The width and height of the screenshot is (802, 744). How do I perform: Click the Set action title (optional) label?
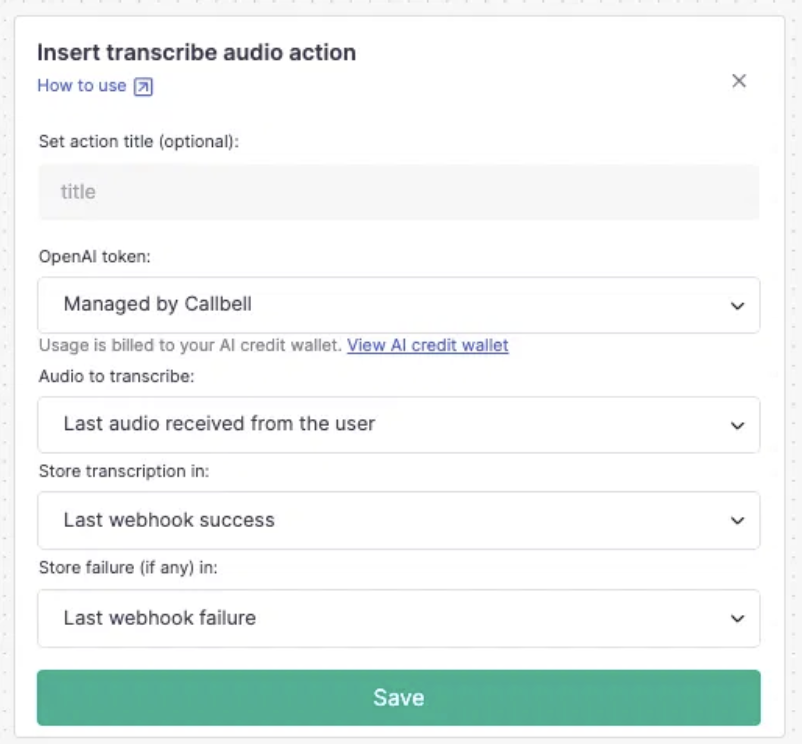coord(139,142)
